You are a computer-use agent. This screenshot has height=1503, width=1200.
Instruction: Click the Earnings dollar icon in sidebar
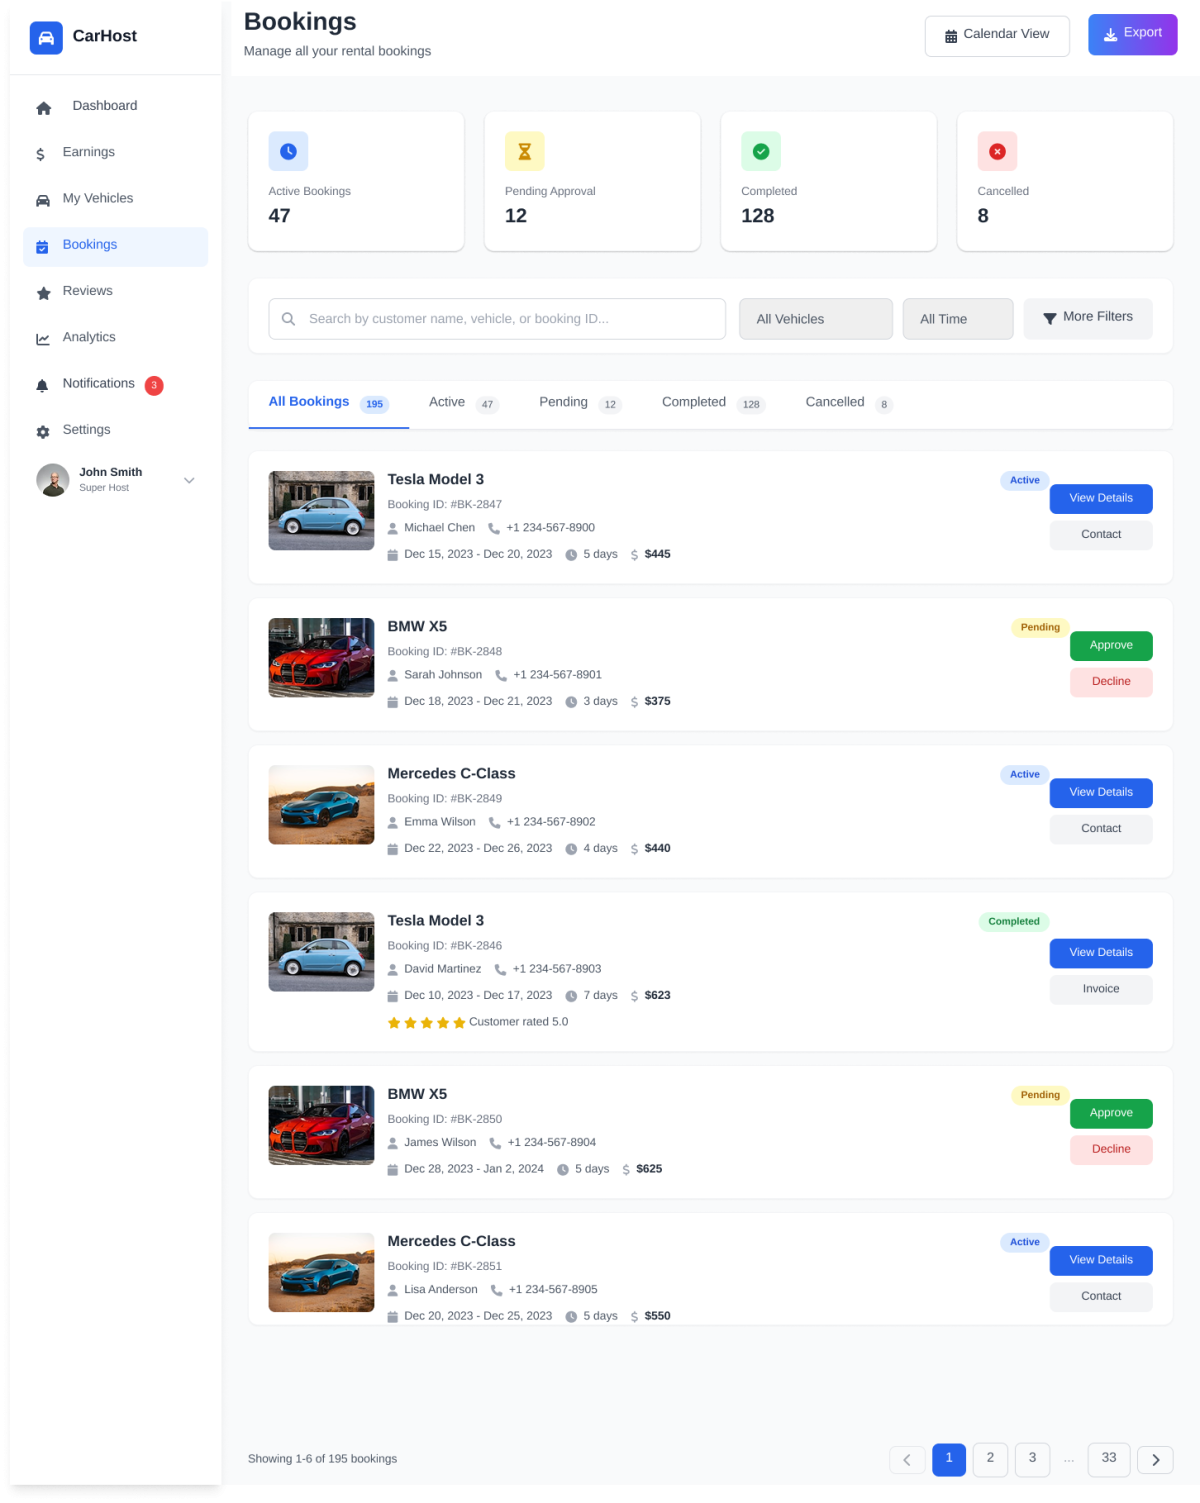[40, 154]
